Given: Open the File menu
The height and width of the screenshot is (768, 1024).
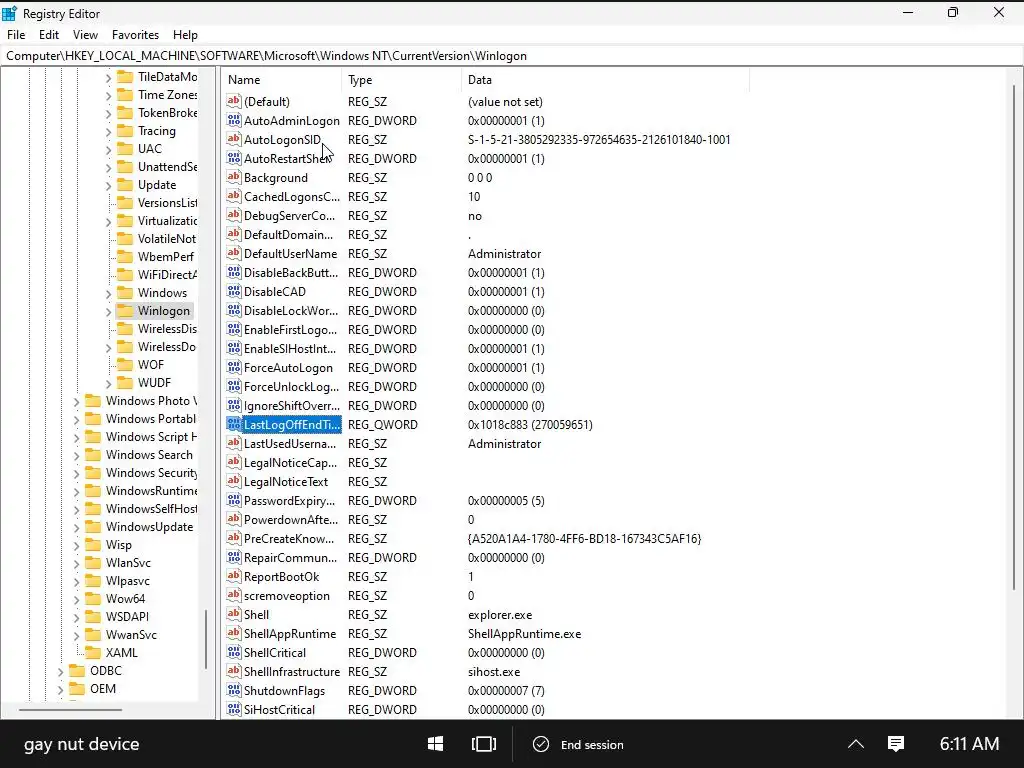Looking at the screenshot, I should point(16,35).
